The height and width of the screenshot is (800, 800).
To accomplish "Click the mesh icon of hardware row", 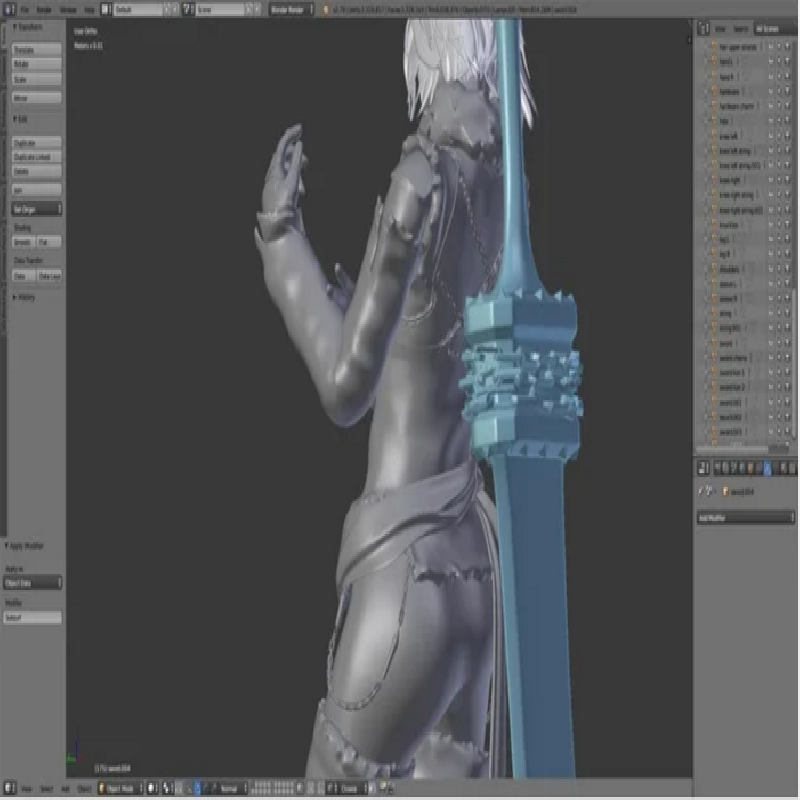I will 714,91.
